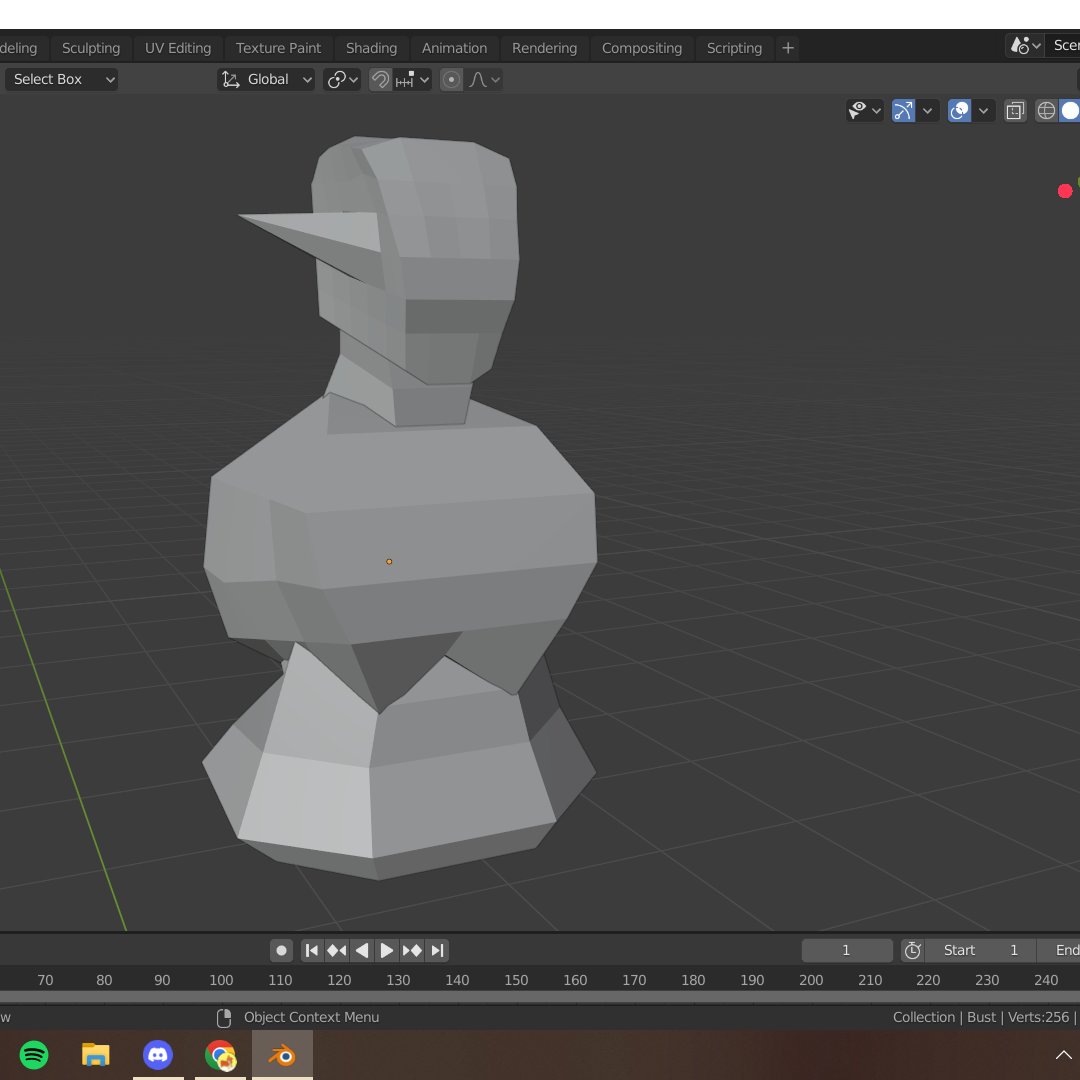Switch to the UV Editing workspace tab
Viewport: 1080px width, 1080px height.
[x=178, y=48]
